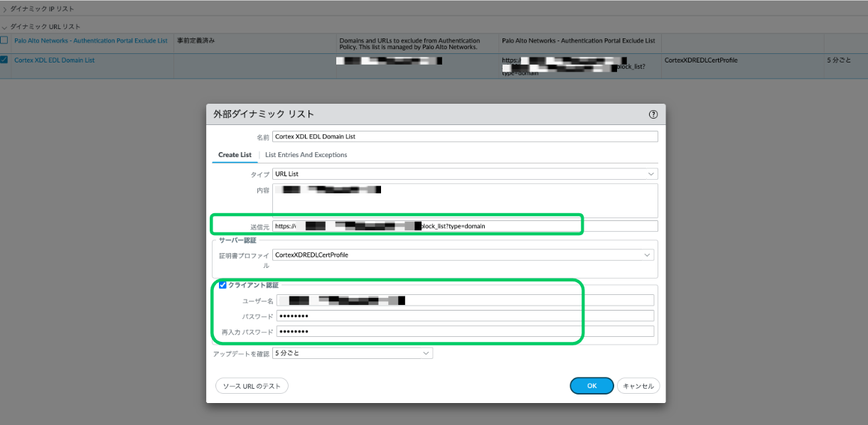Click the OK button
The height and width of the screenshot is (425, 868).
[x=592, y=386]
